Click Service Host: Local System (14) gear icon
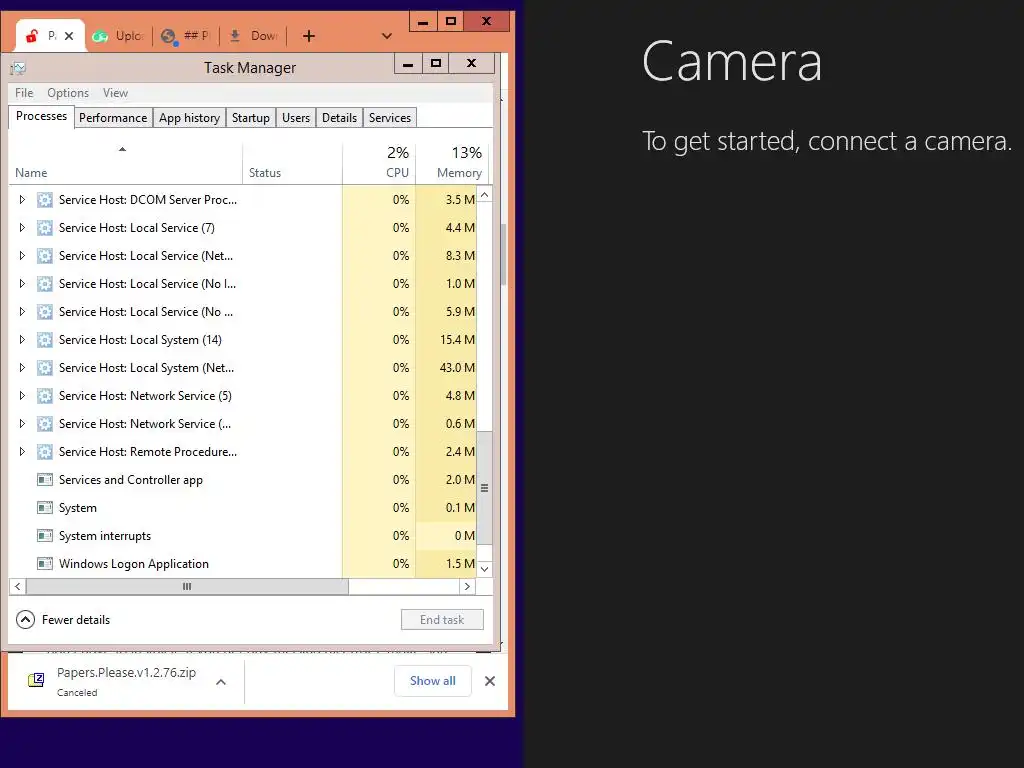The width and height of the screenshot is (1024, 768). point(44,340)
